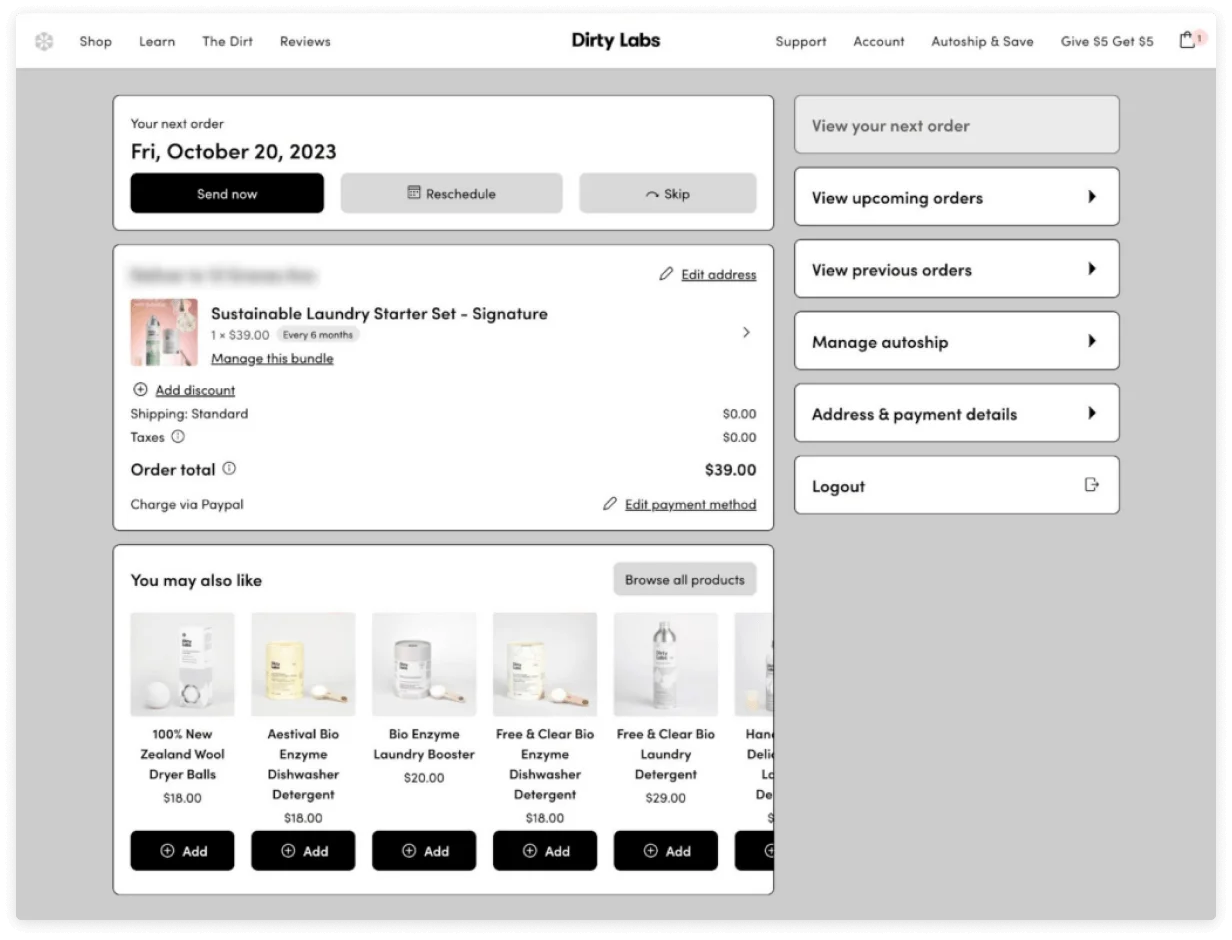The image size is (1232, 940).
Task: Click the Taxes info icon
Action: (x=178, y=437)
